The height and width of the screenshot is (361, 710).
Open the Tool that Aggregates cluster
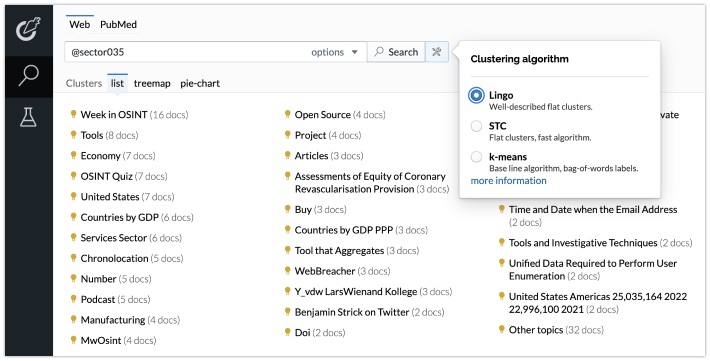[x=357, y=250]
